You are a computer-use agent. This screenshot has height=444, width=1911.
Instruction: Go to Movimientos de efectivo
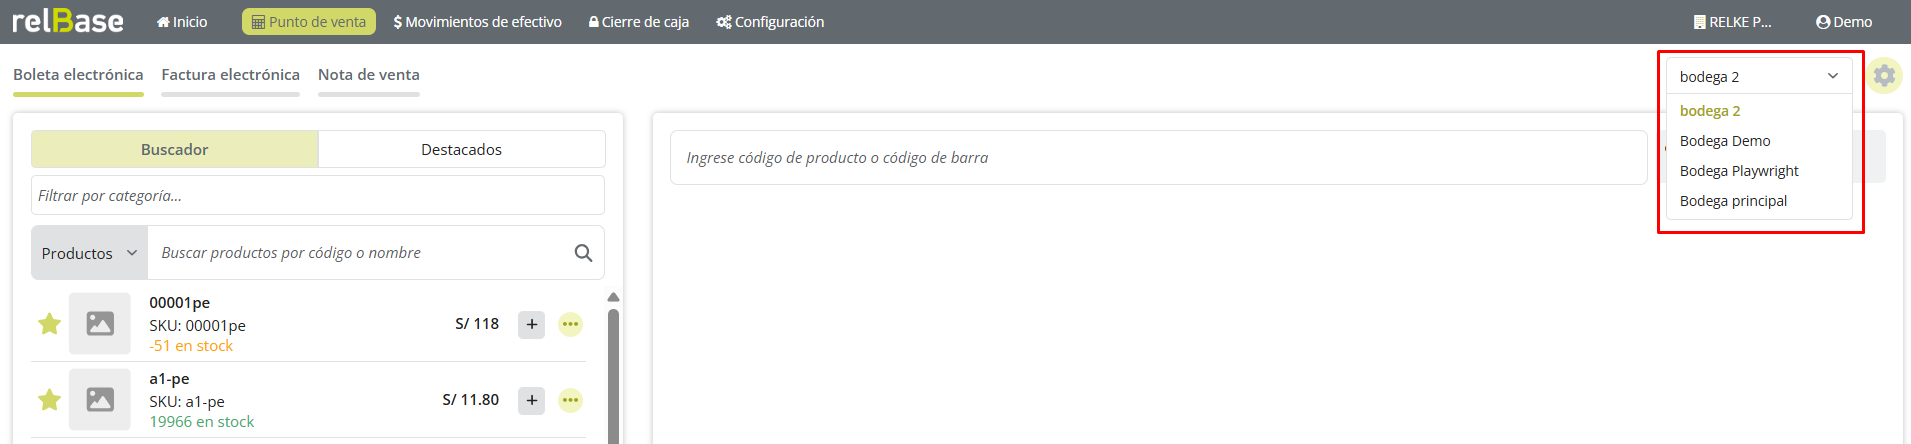tap(478, 22)
